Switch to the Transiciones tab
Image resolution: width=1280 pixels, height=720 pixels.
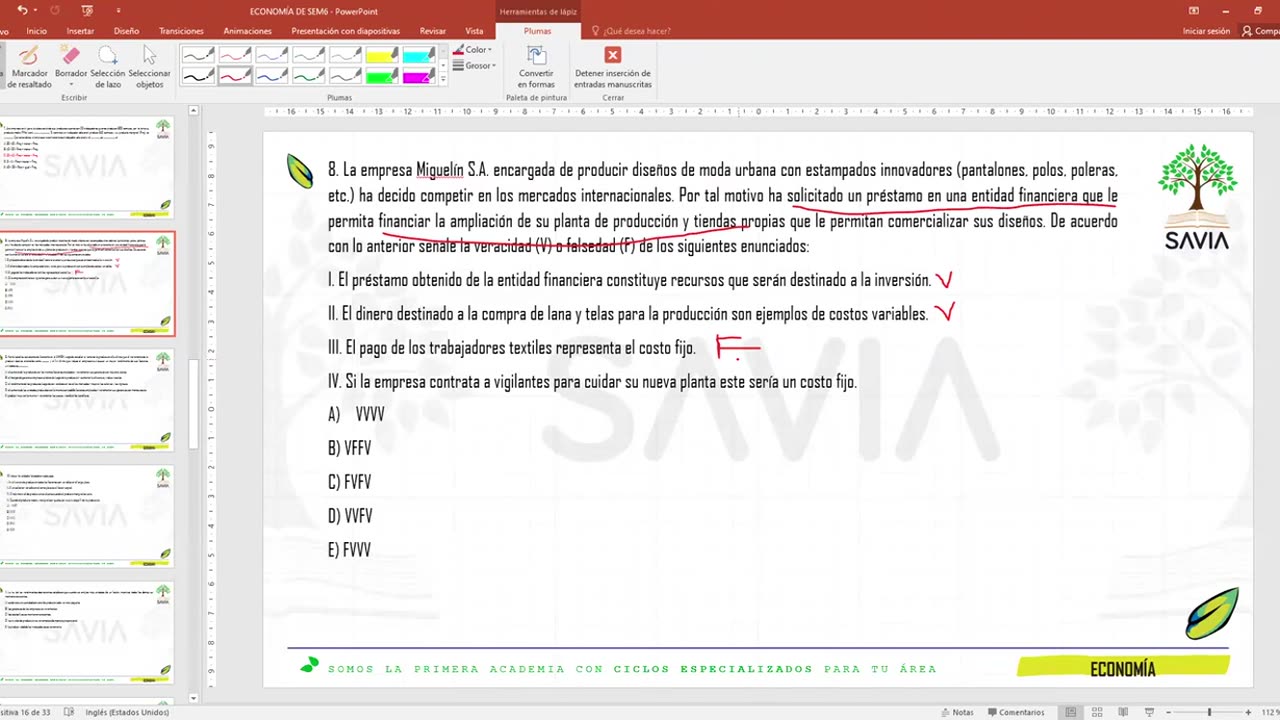tap(181, 31)
